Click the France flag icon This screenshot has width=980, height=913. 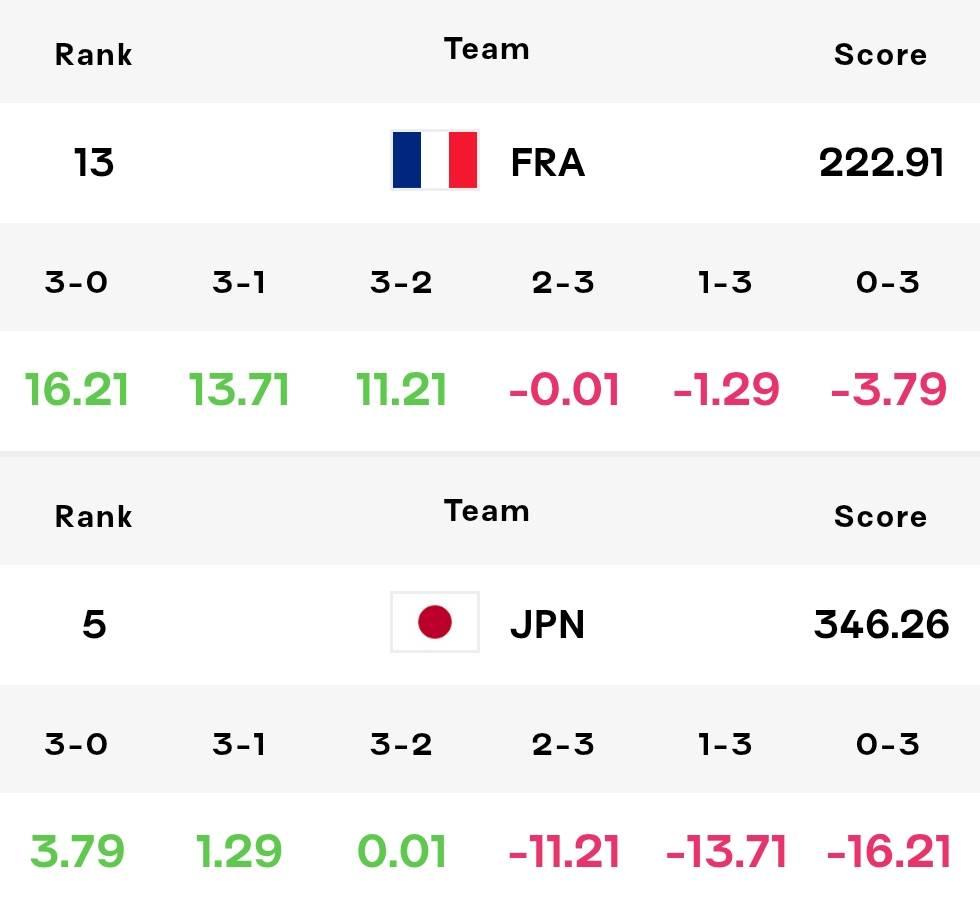tap(435, 160)
